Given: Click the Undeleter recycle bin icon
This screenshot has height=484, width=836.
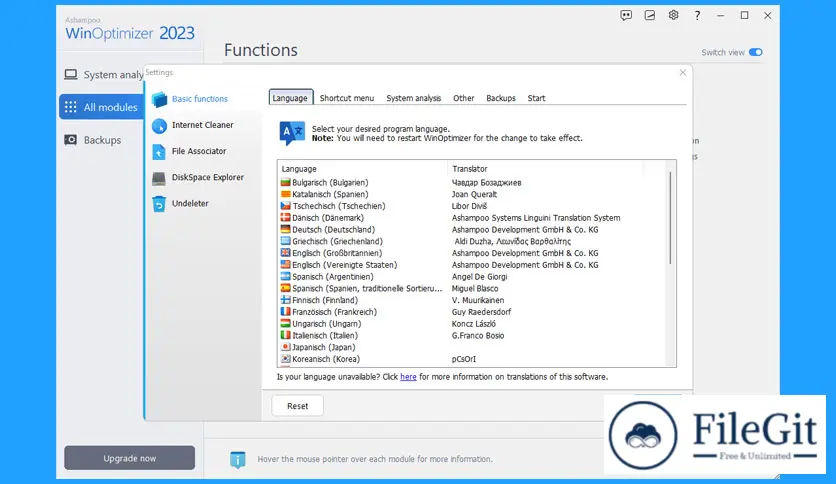Looking at the screenshot, I should pyautogui.click(x=159, y=204).
